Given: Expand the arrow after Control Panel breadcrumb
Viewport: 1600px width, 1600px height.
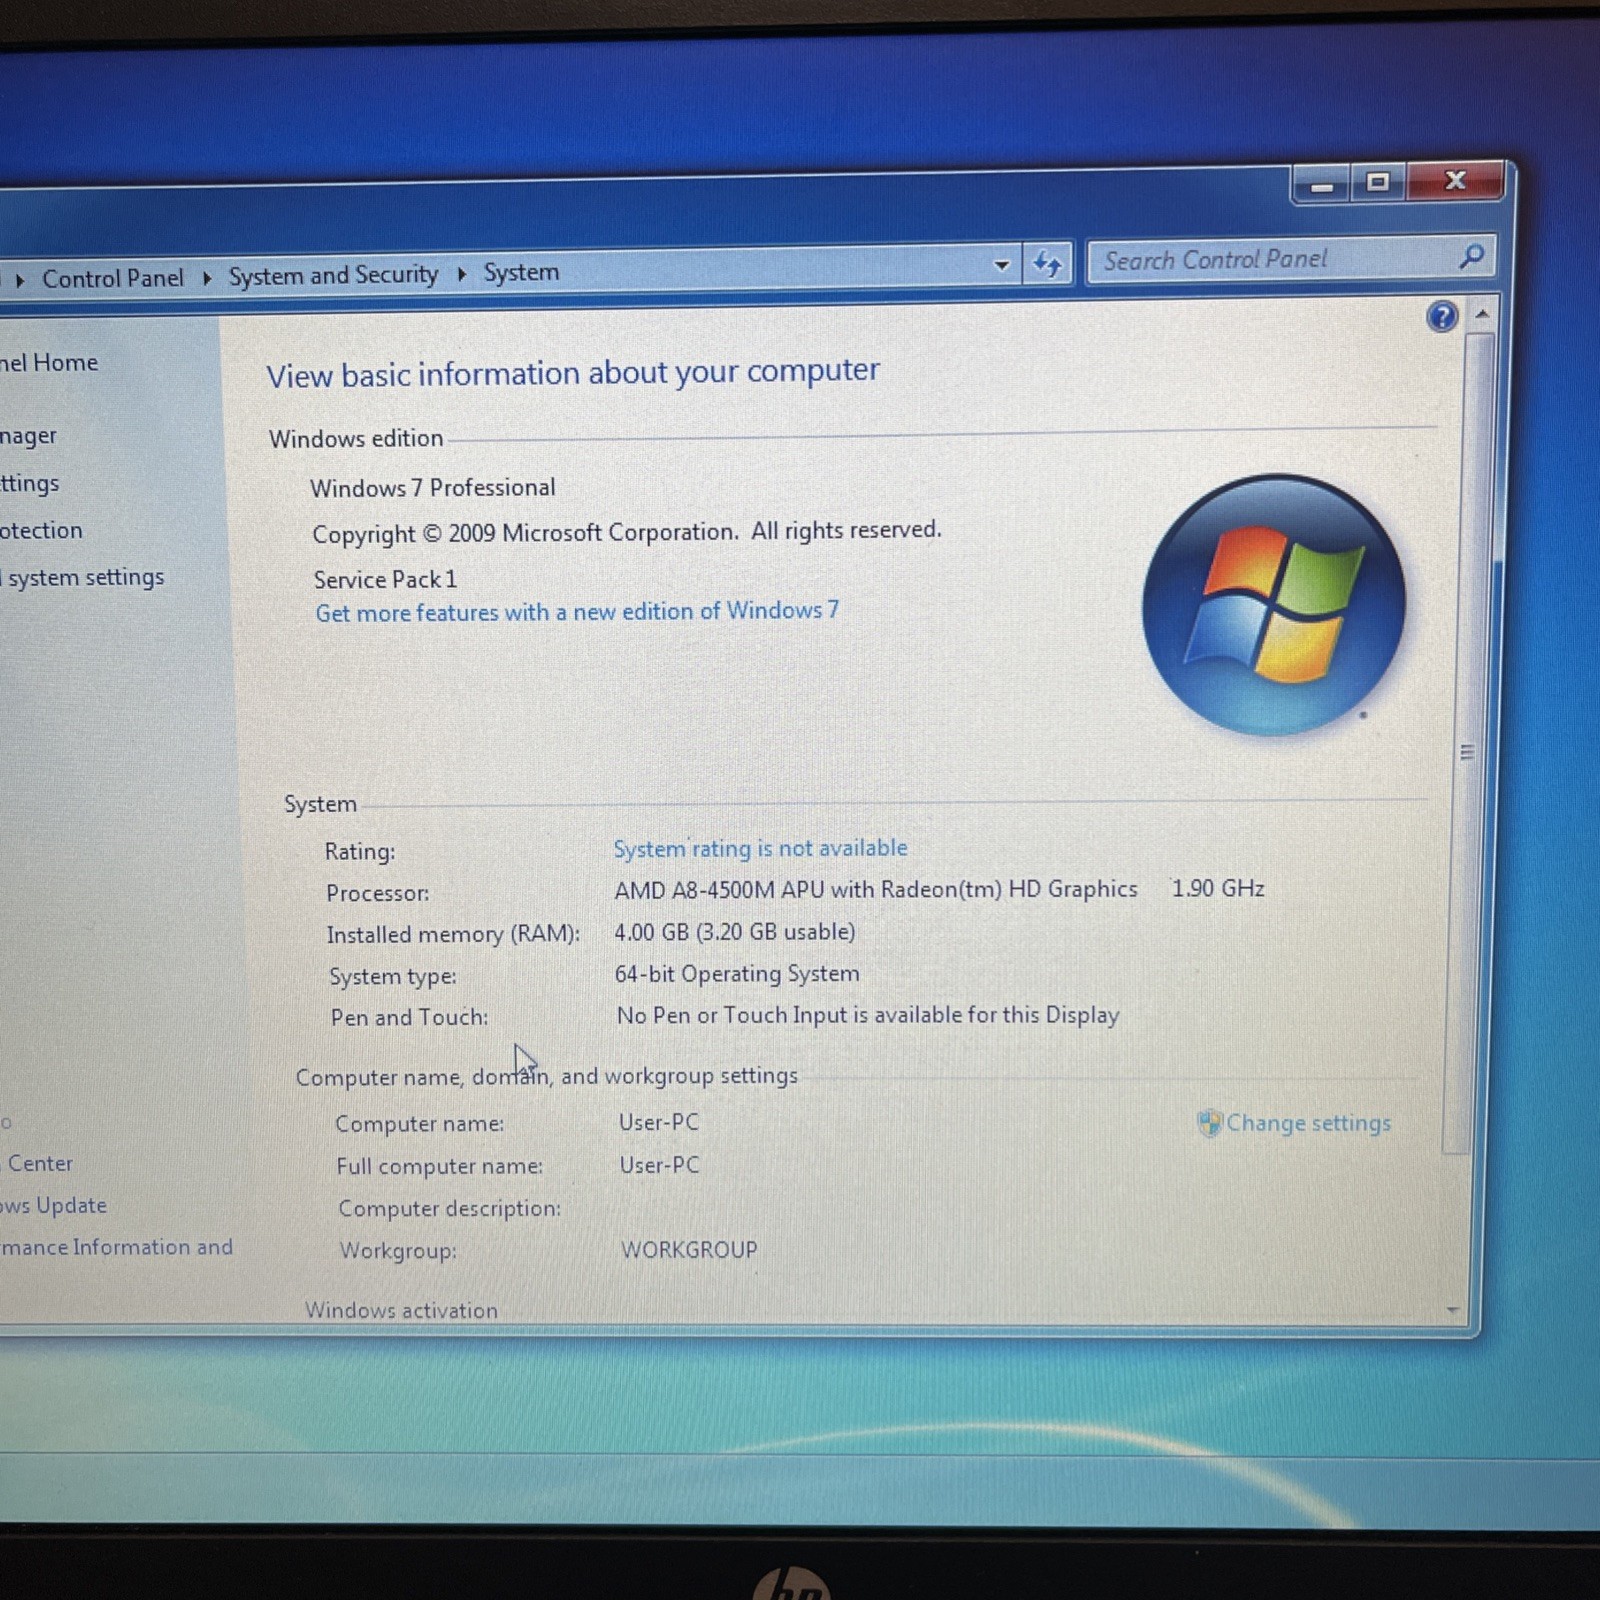Looking at the screenshot, I should pyautogui.click(x=207, y=277).
